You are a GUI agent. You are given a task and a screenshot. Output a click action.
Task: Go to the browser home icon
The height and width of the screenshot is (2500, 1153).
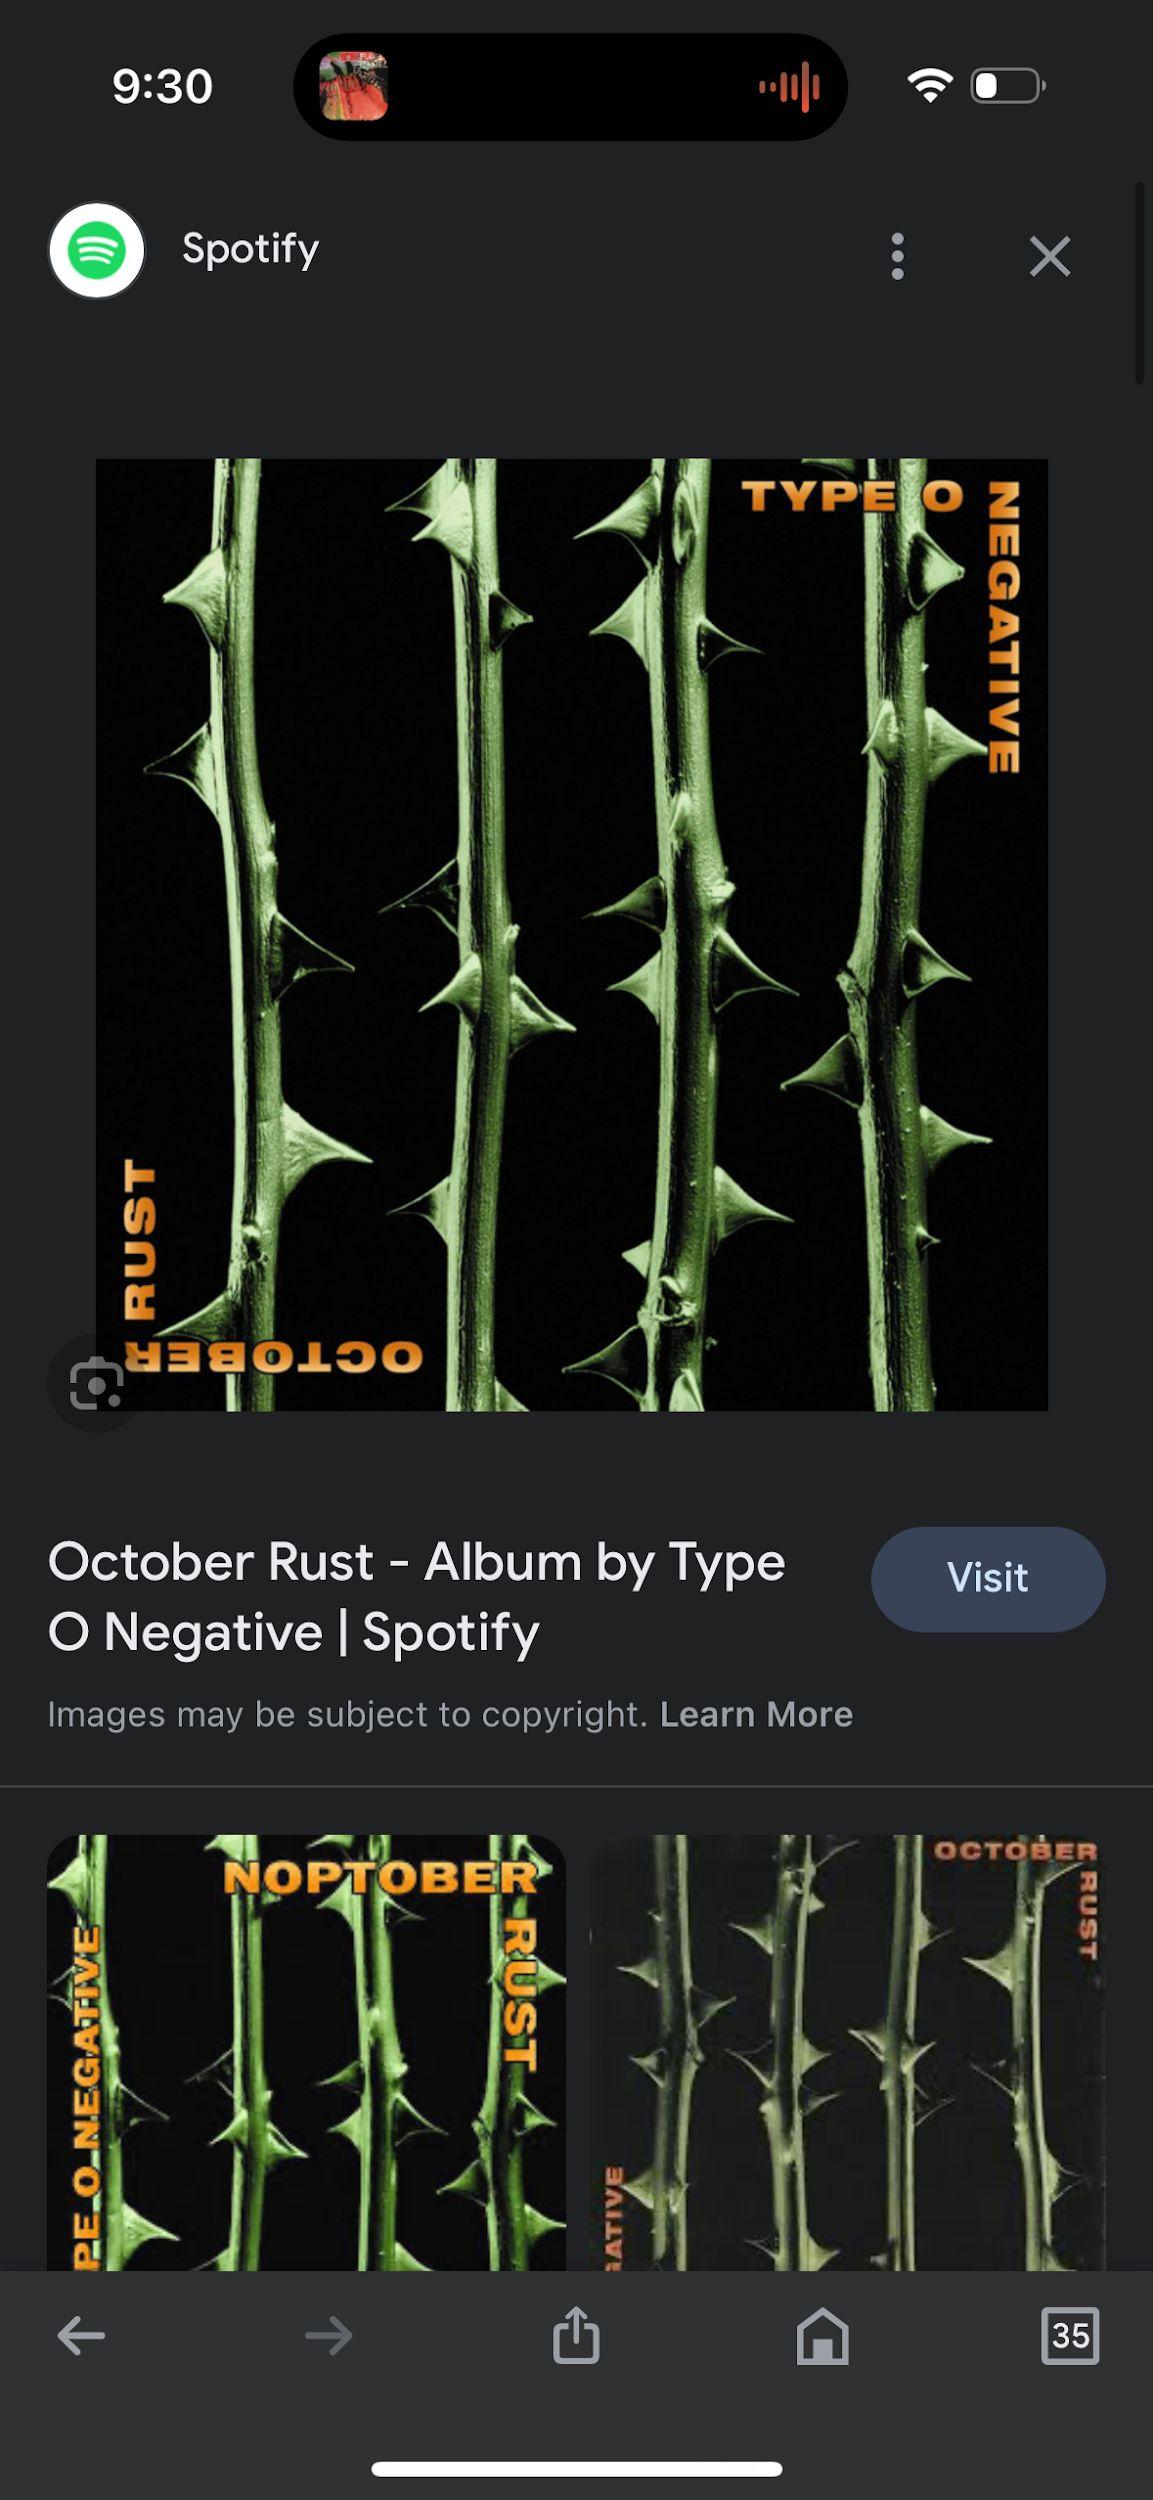point(822,2336)
